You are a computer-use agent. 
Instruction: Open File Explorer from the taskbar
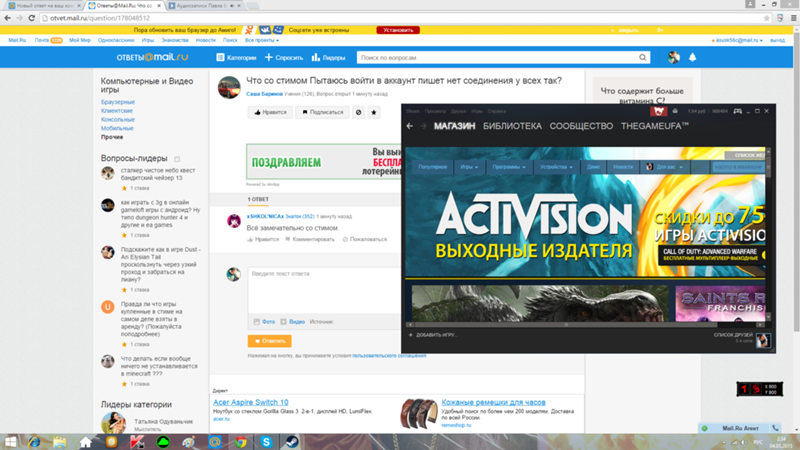click(60, 442)
